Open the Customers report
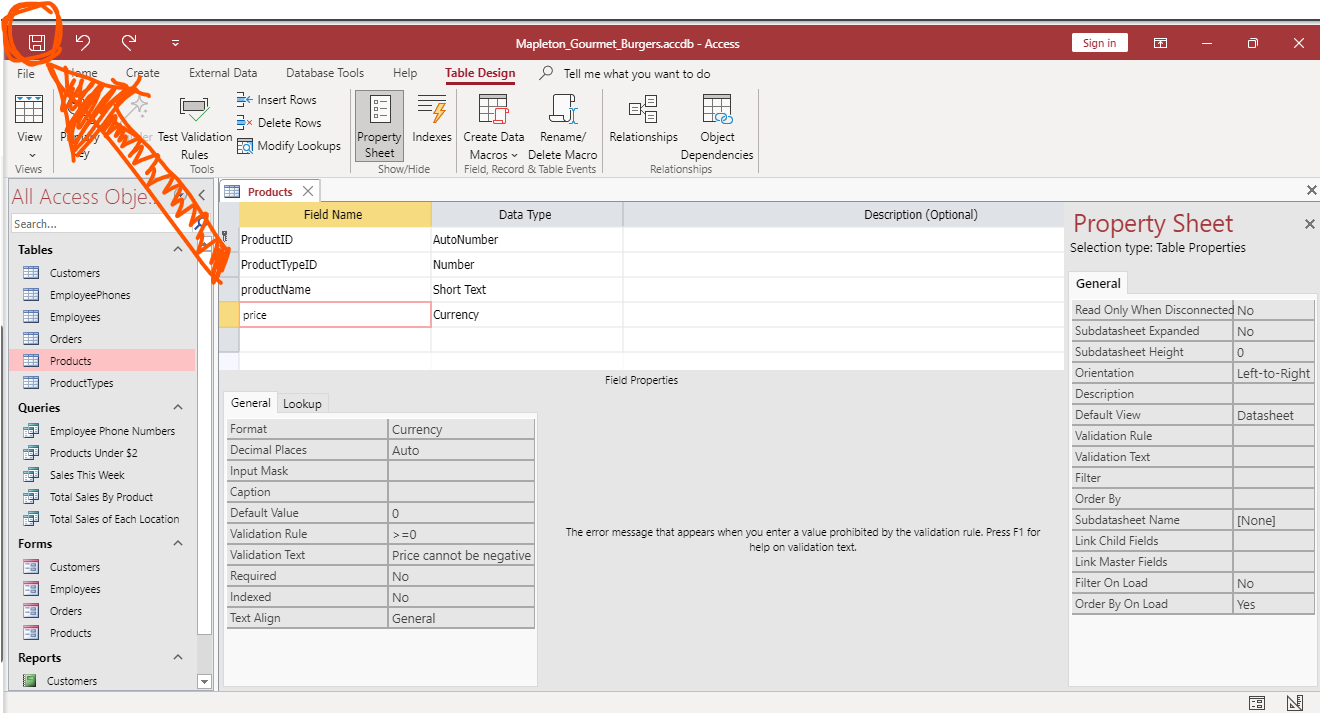This screenshot has height=713, width=1320. [72, 681]
